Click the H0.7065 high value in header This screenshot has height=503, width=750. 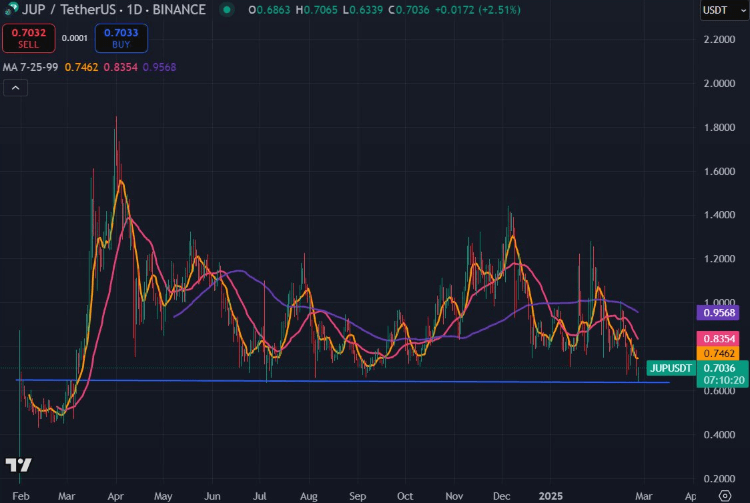click(316, 10)
